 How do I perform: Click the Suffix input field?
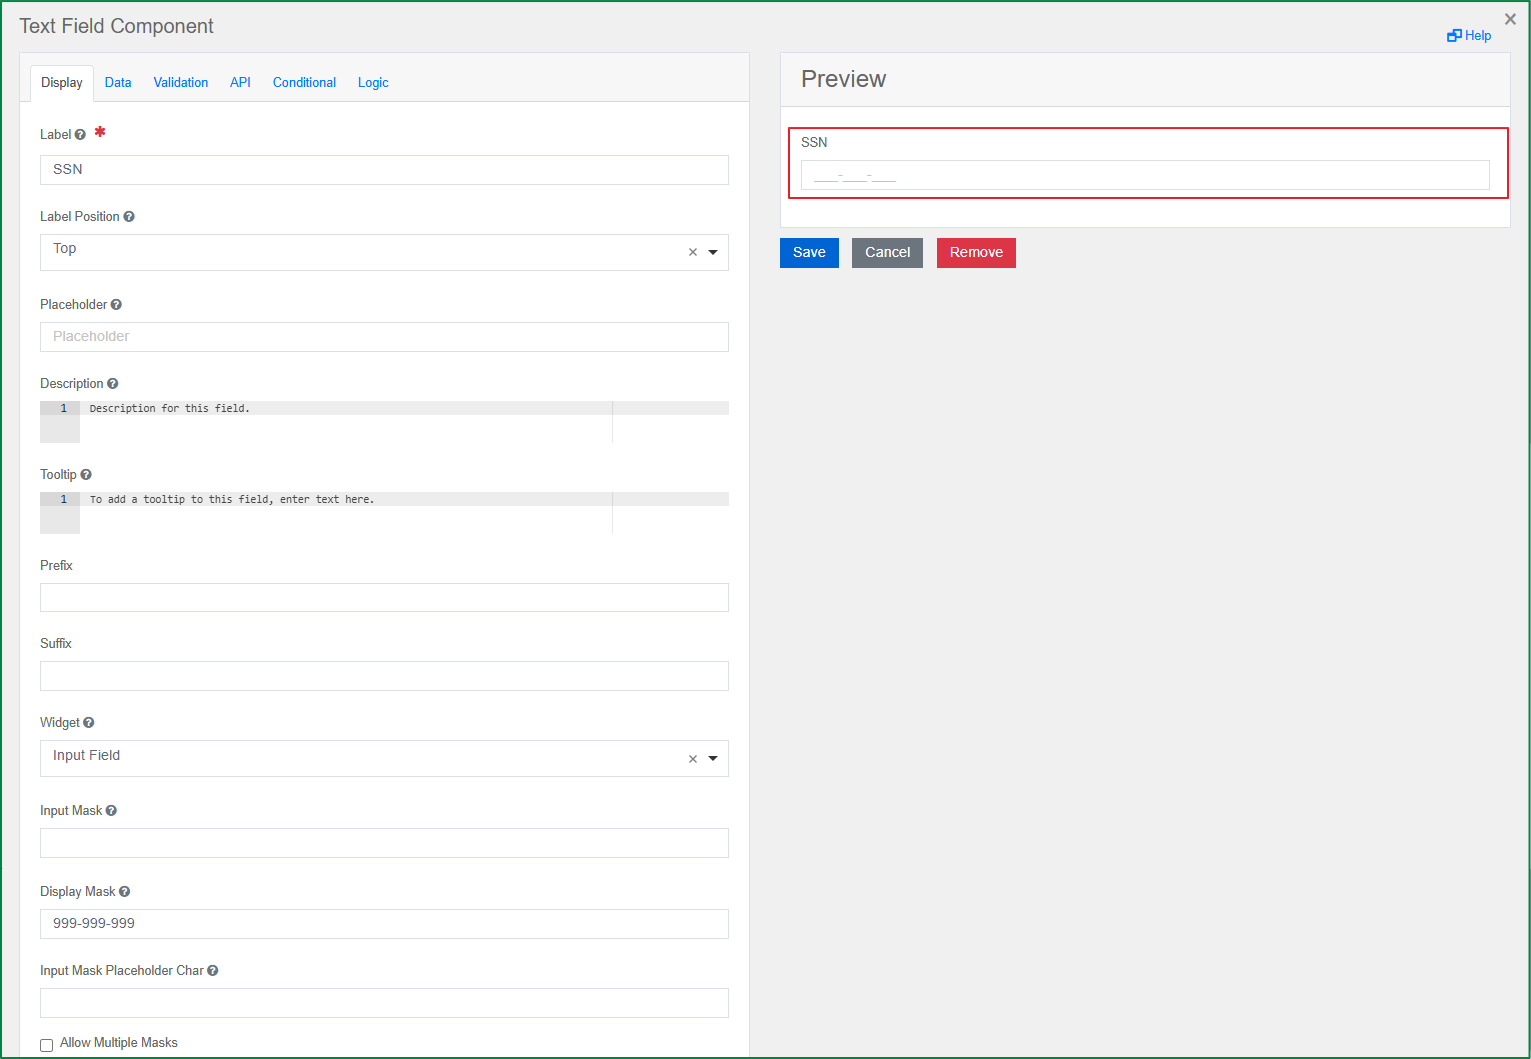384,676
